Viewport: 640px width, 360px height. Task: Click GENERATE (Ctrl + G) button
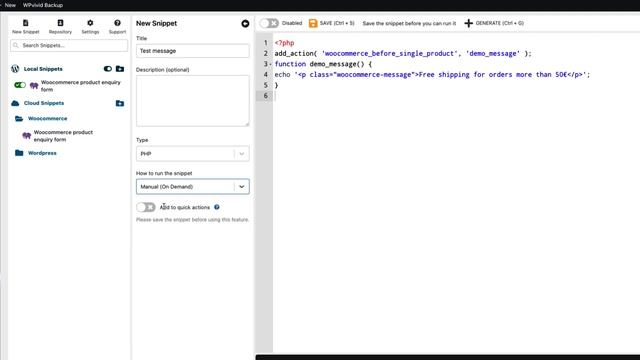494,23
